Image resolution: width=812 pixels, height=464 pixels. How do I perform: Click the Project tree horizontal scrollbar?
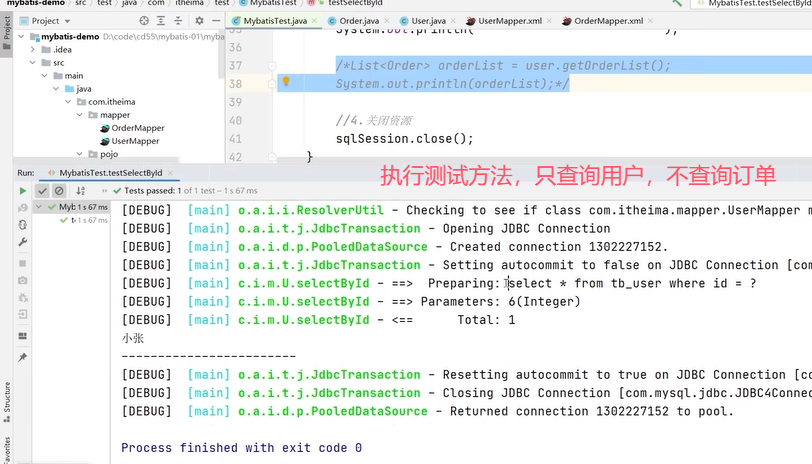[x=96, y=161]
